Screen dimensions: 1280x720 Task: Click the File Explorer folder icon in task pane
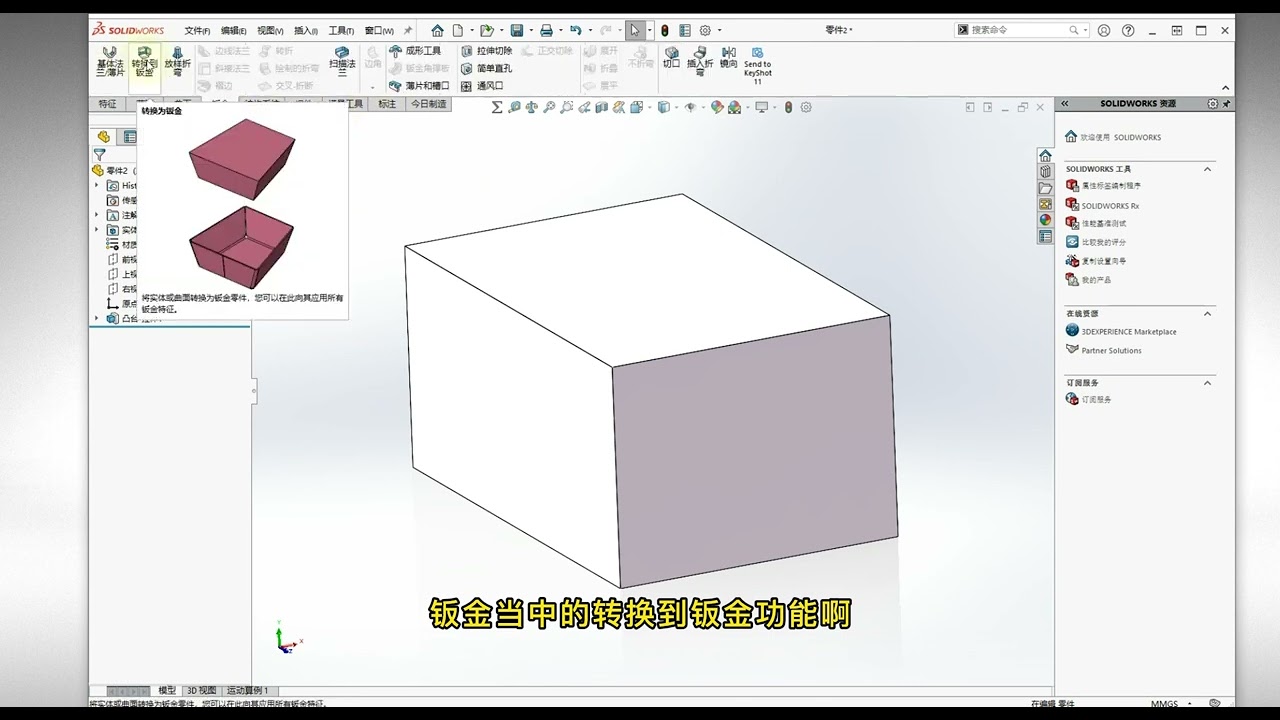point(1045,188)
